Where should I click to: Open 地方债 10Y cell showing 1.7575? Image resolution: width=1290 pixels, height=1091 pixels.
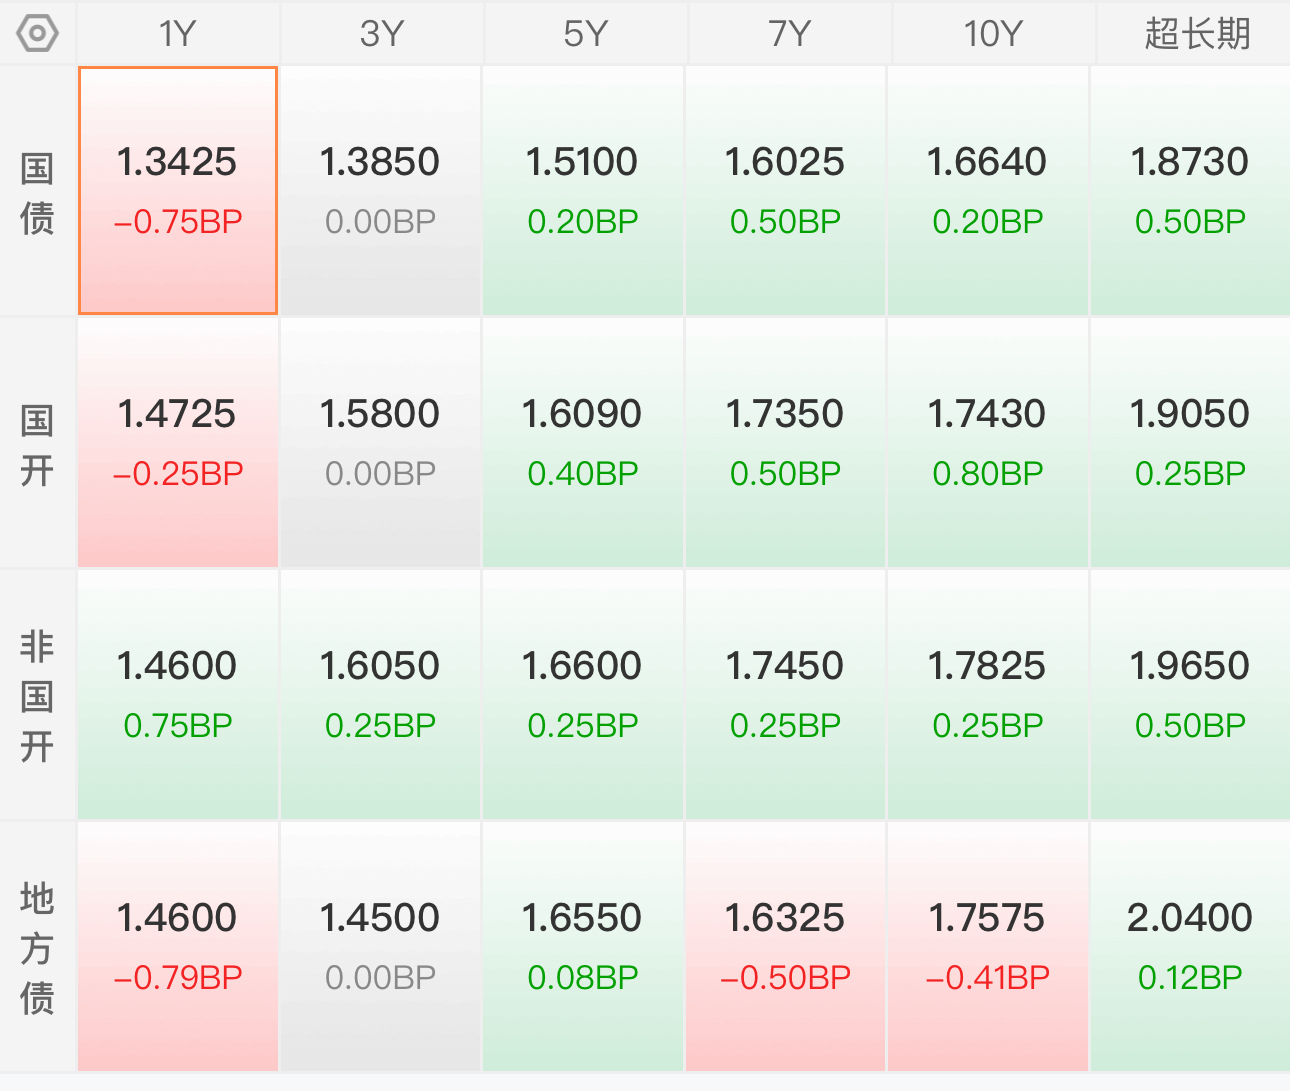click(987, 947)
